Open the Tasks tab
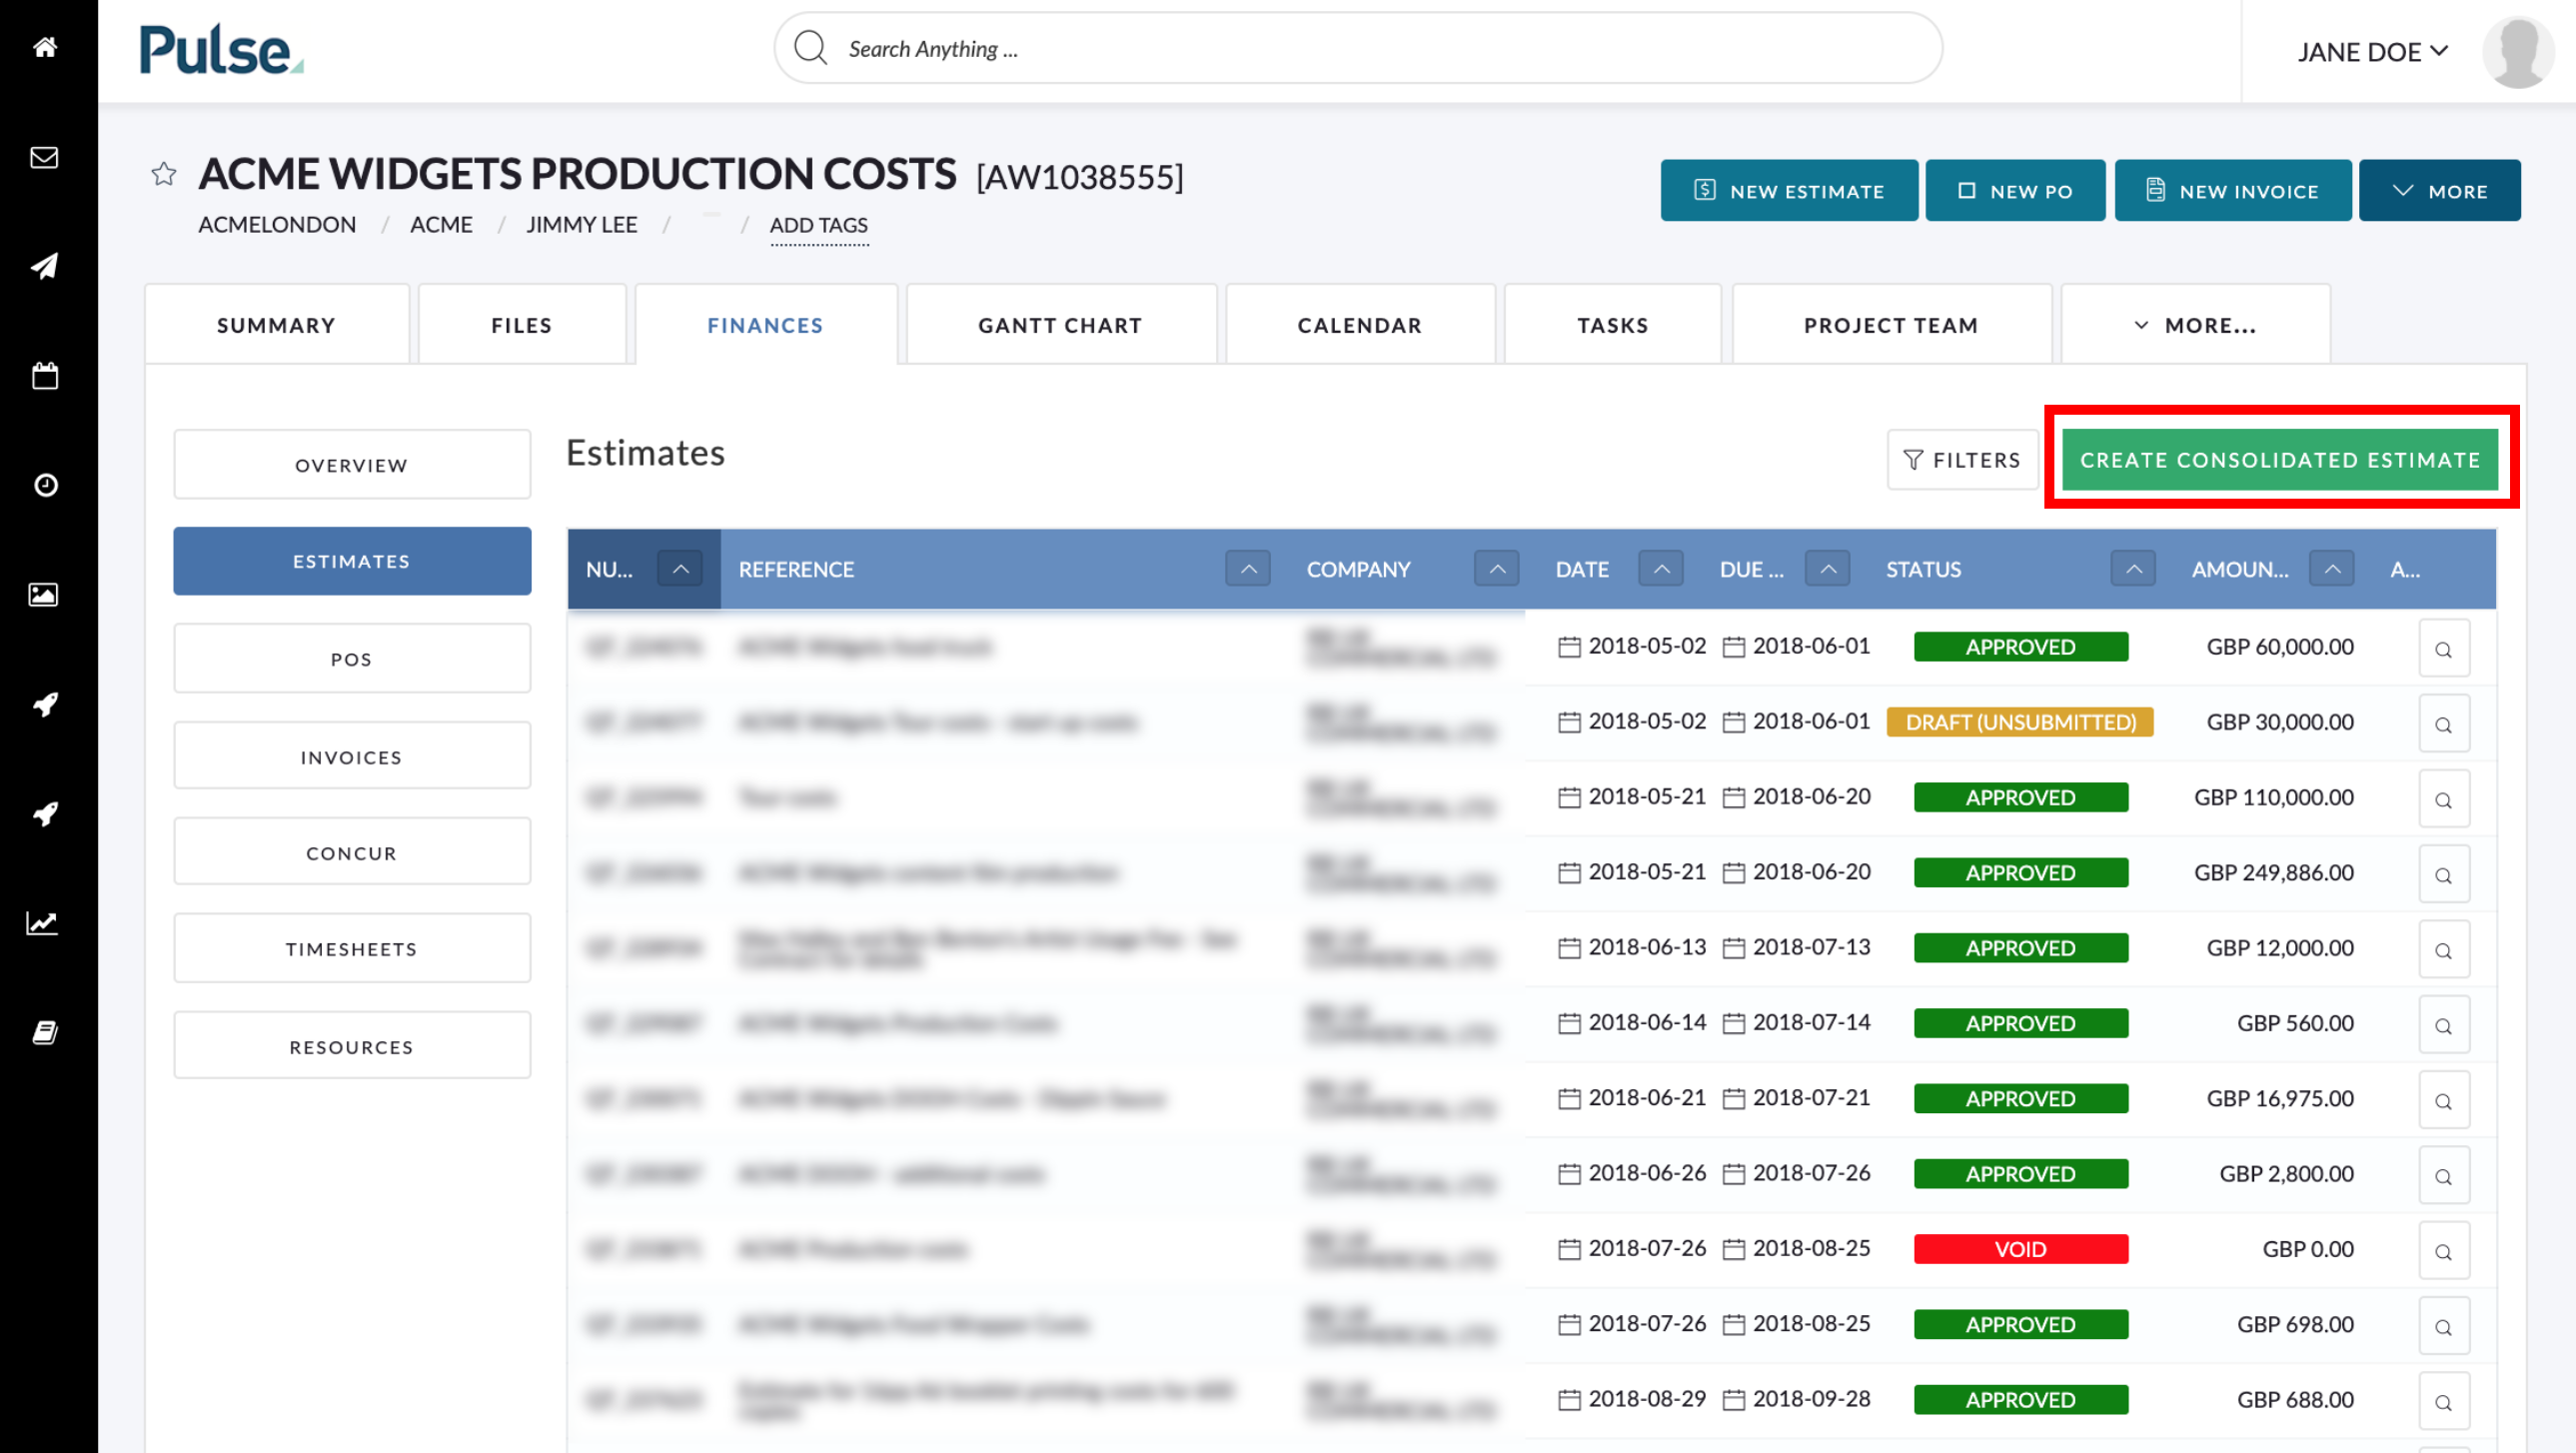This screenshot has width=2576, height=1453. 1613,325
